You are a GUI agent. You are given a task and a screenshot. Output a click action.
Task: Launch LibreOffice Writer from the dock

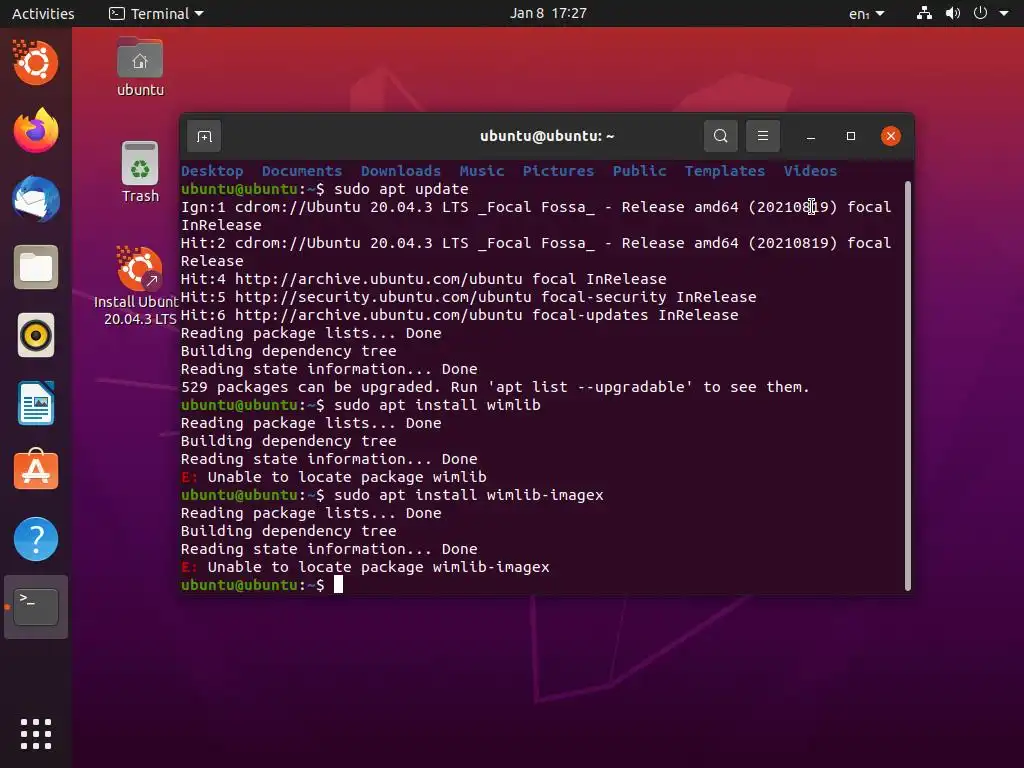point(35,403)
